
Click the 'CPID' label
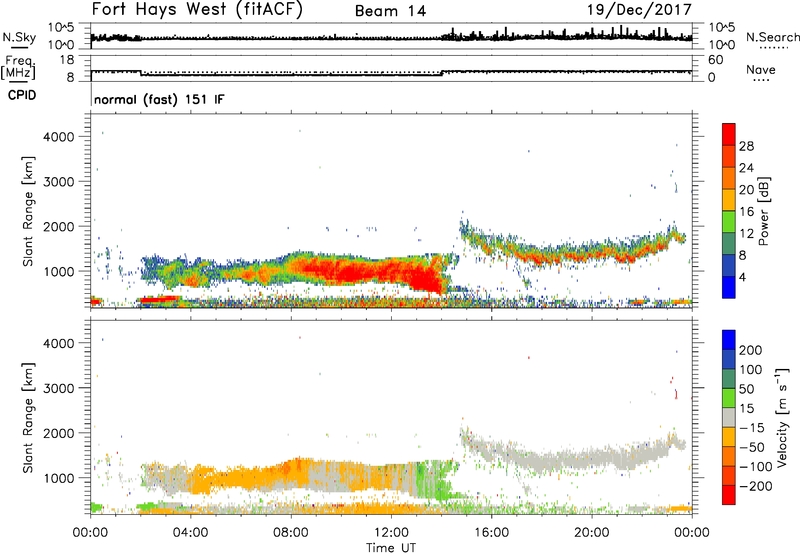(x=22, y=95)
